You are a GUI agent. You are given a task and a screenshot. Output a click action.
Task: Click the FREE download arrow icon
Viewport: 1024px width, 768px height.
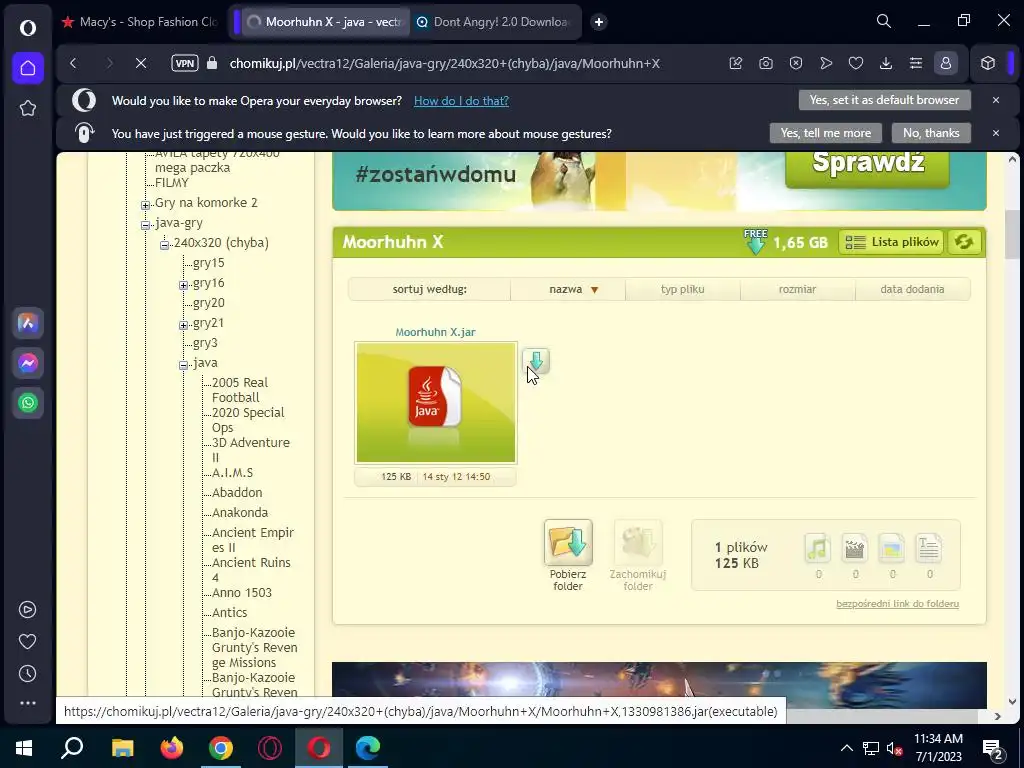click(x=755, y=242)
